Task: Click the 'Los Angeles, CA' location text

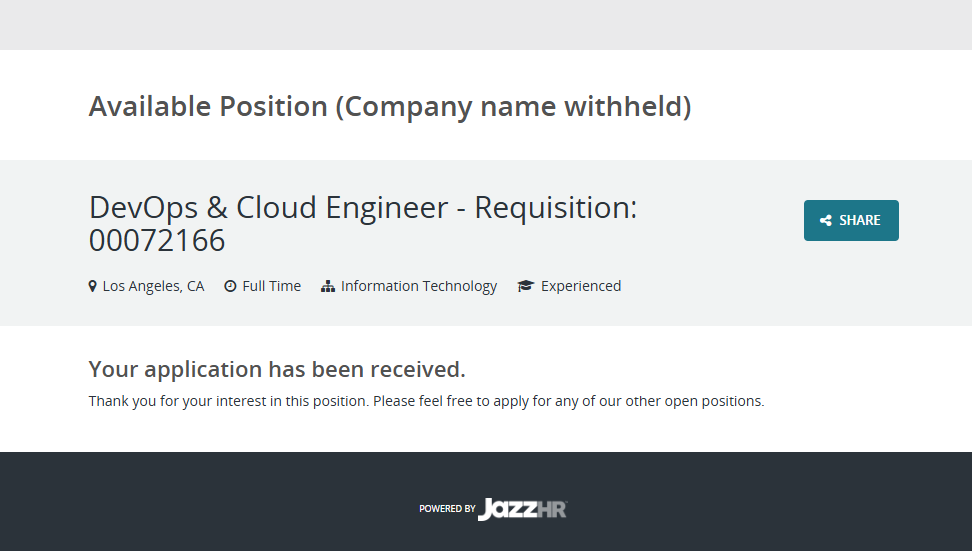Action: [153, 286]
